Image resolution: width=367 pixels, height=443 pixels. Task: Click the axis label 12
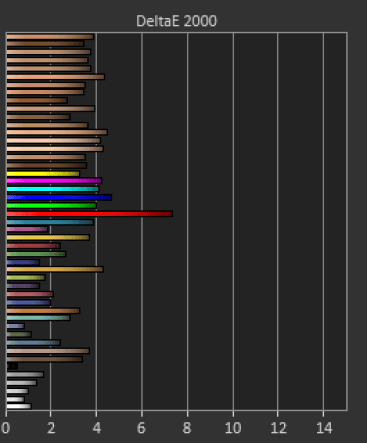click(x=278, y=428)
